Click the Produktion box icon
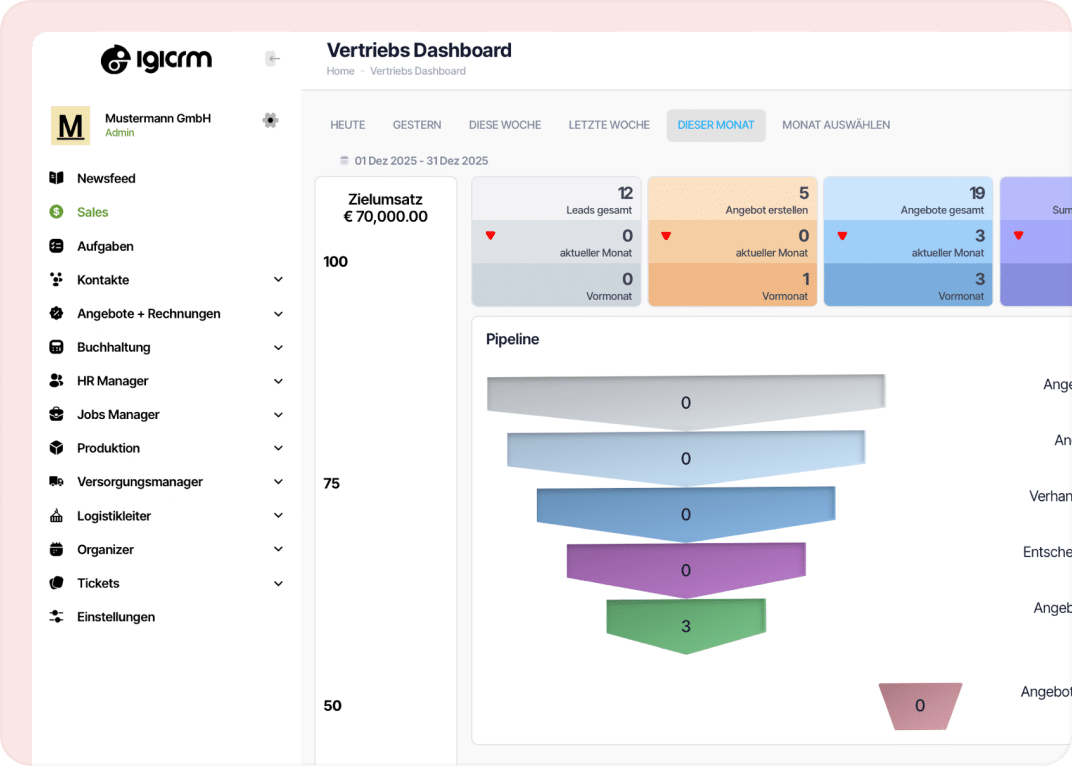The image size is (1072, 766). 57,448
